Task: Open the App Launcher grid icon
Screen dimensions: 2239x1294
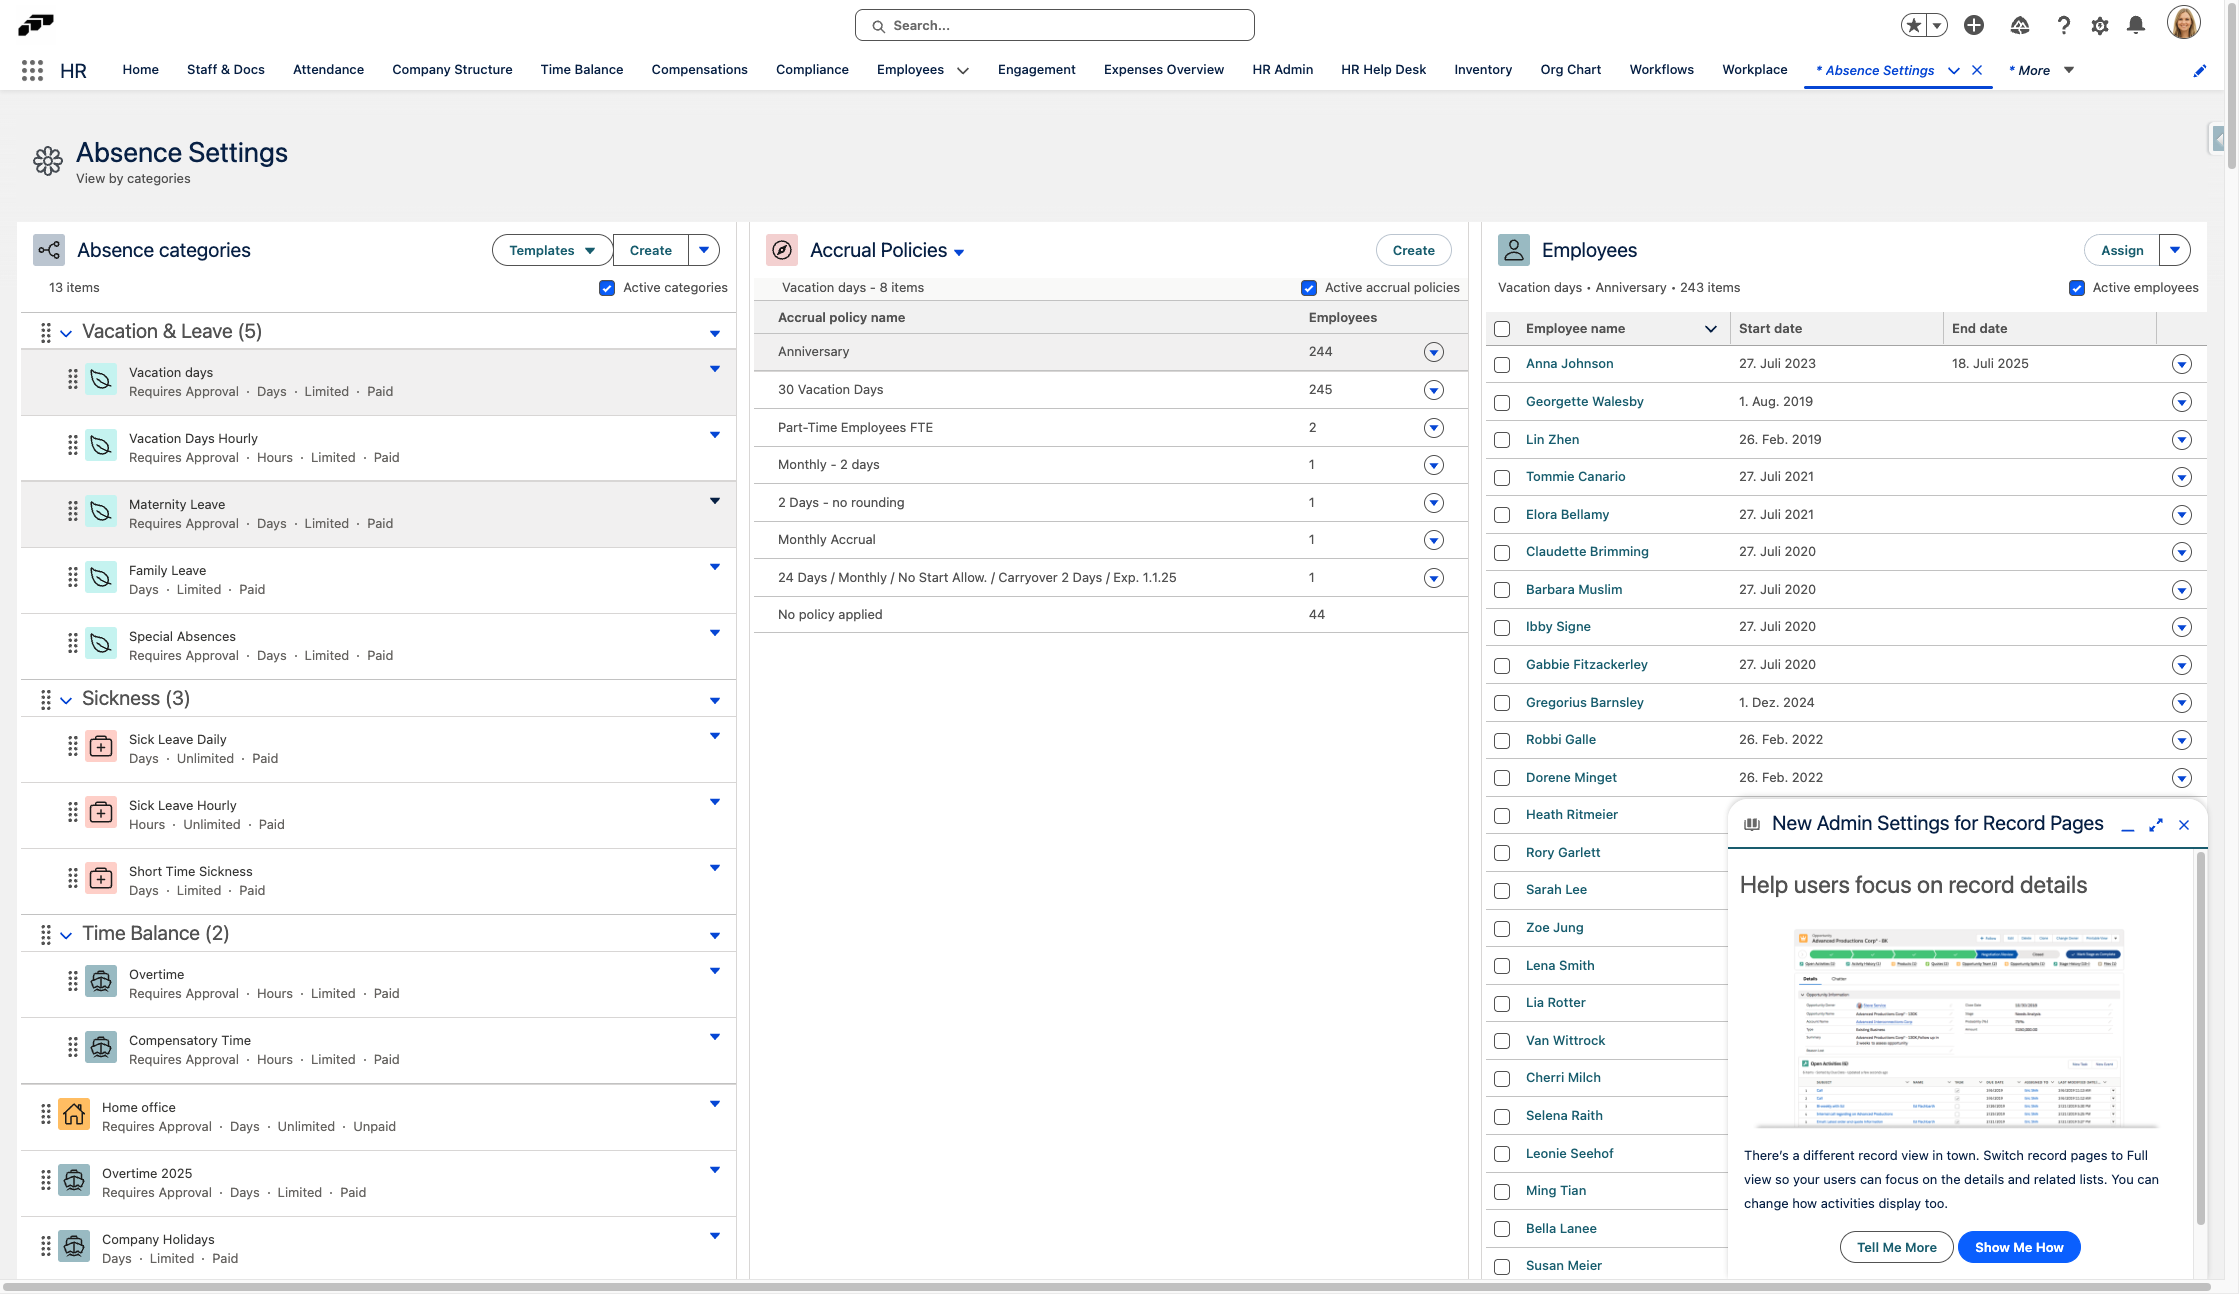Action: [31, 70]
